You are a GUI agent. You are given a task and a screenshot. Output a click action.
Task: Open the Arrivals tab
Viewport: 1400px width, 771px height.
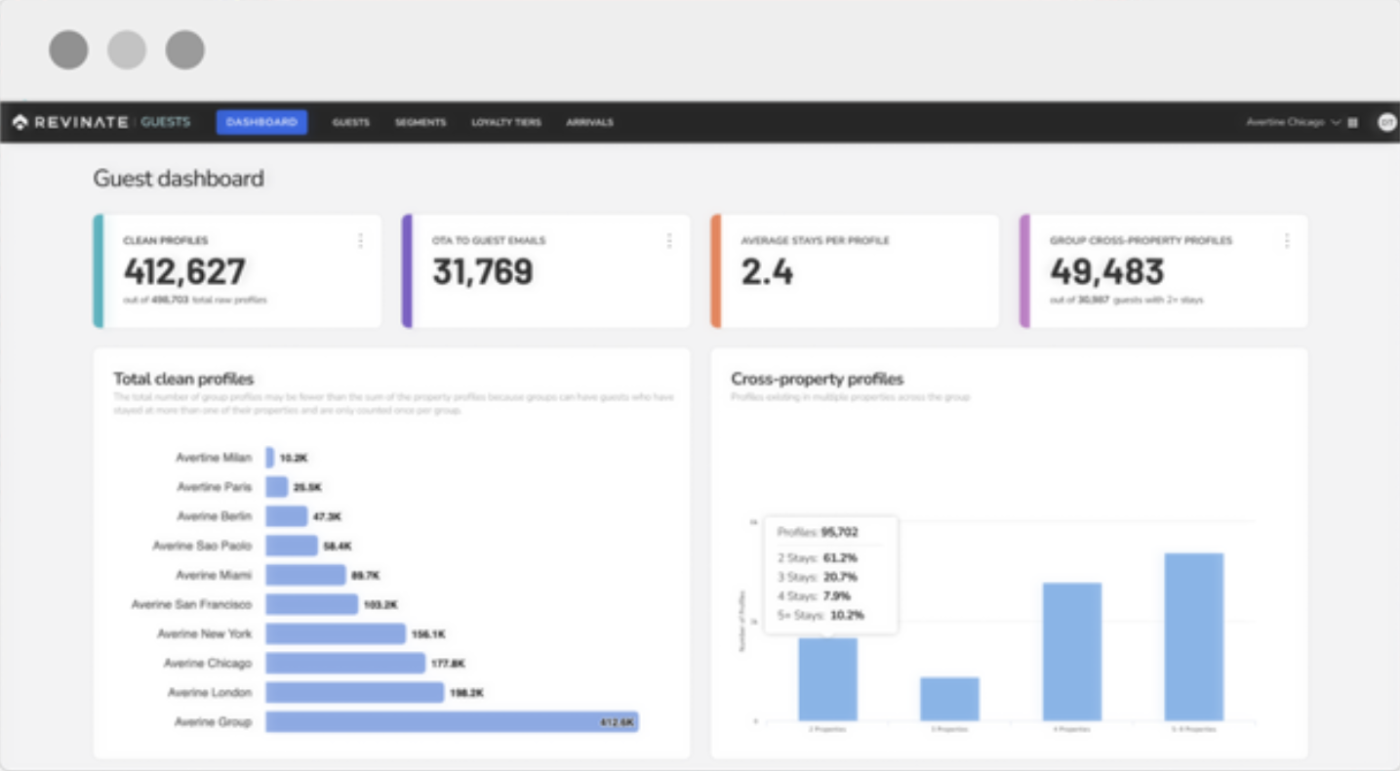click(590, 122)
